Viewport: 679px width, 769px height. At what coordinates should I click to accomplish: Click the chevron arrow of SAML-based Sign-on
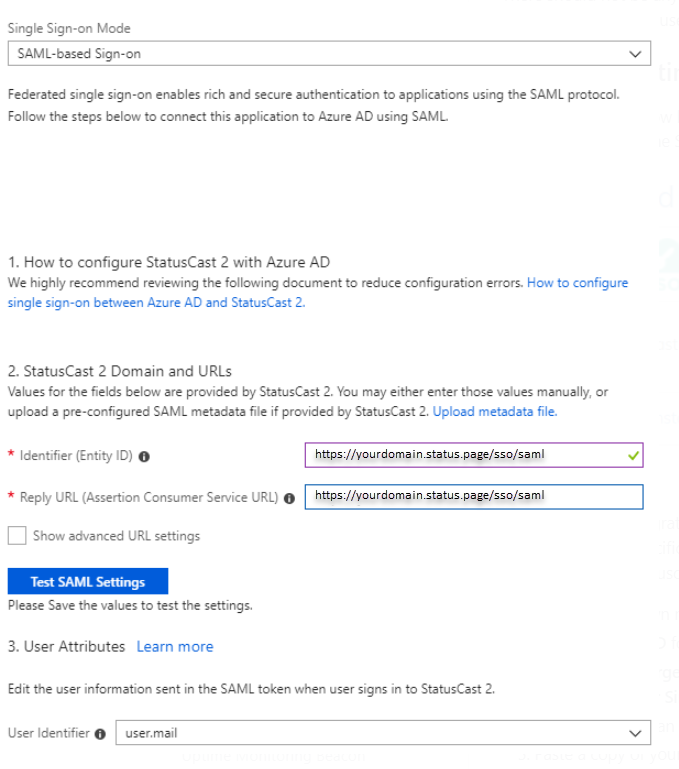coord(635,54)
